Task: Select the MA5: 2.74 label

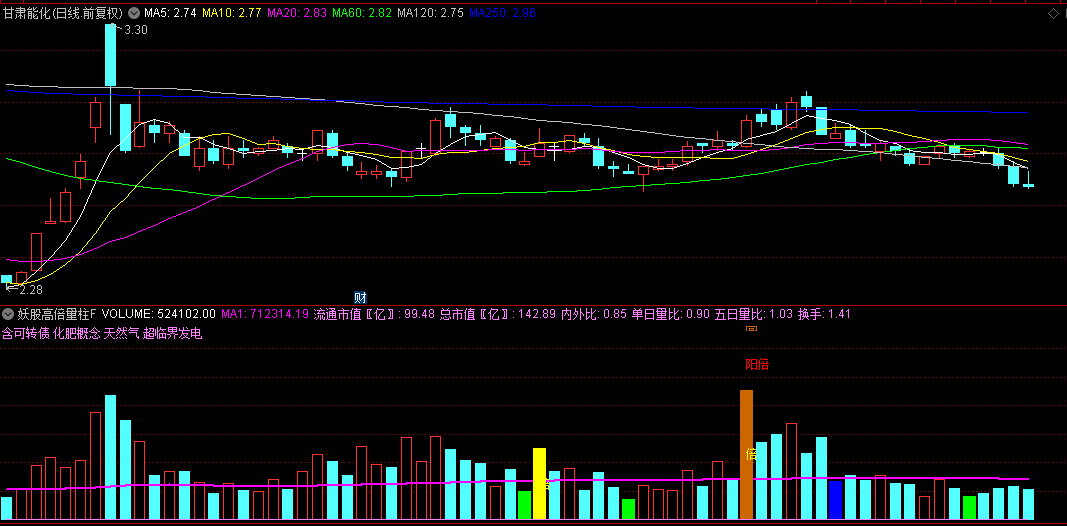Action: [x=171, y=12]
